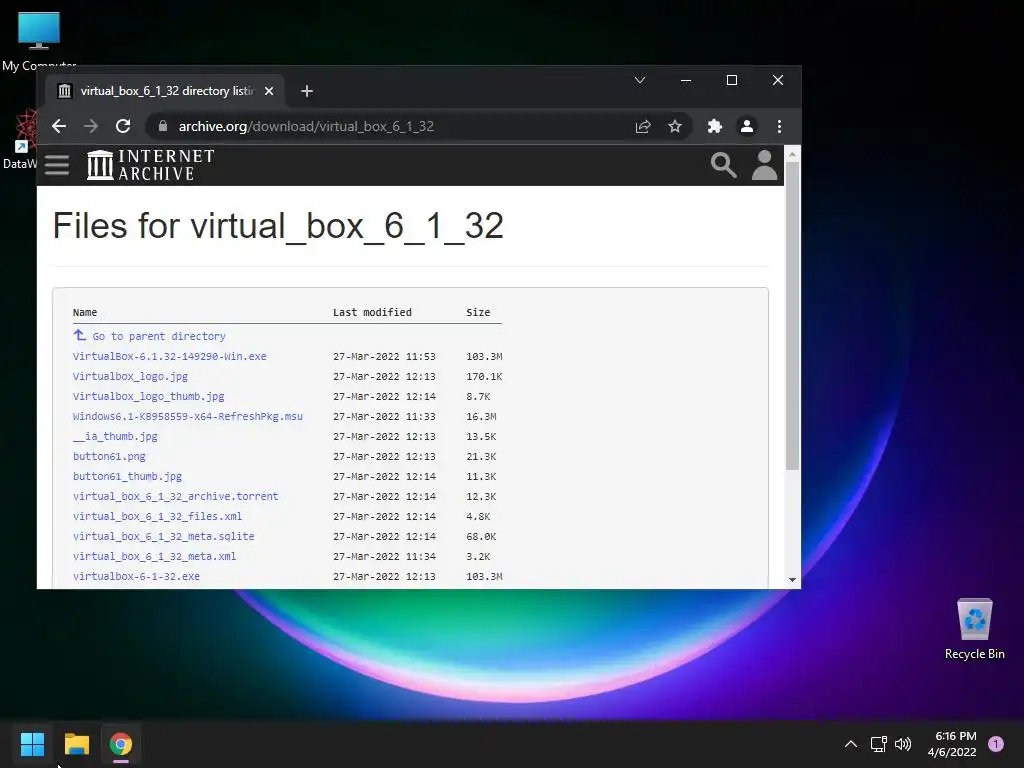Click the address bar URL

pyautogui.click(x=306, y=126)
